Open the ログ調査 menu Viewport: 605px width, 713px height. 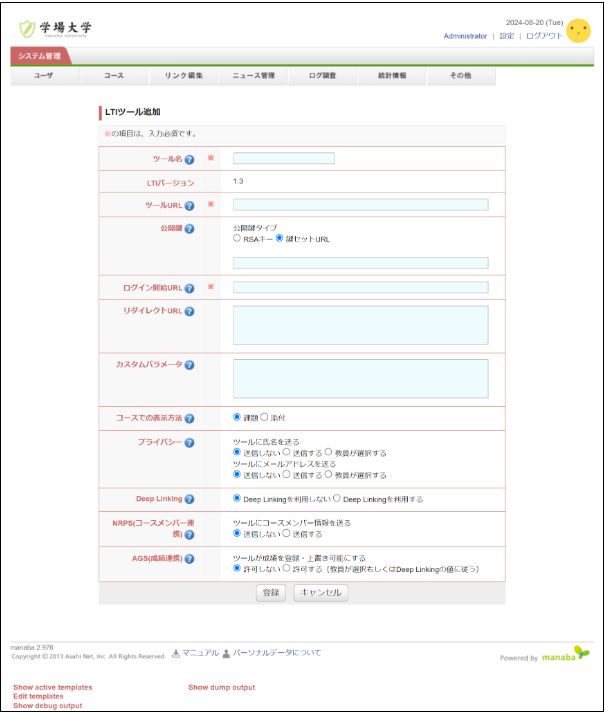[x=323, y=75]
